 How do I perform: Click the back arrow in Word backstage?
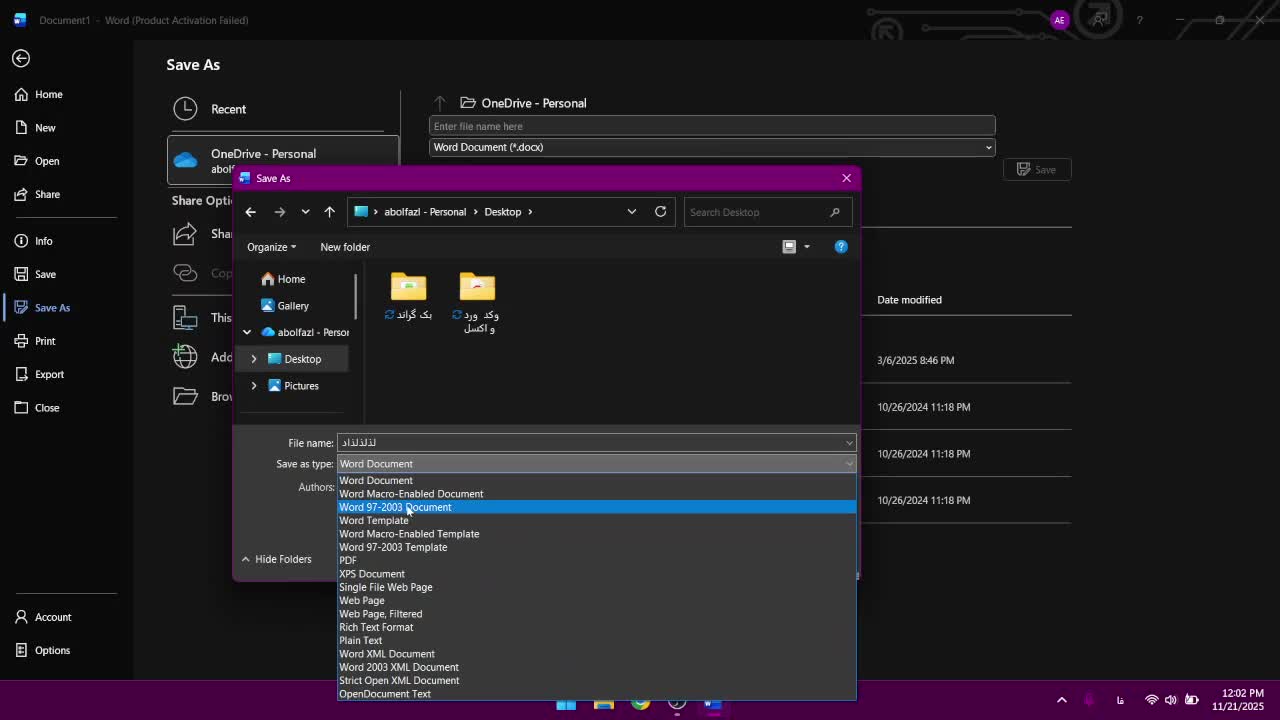coord(21,59)
